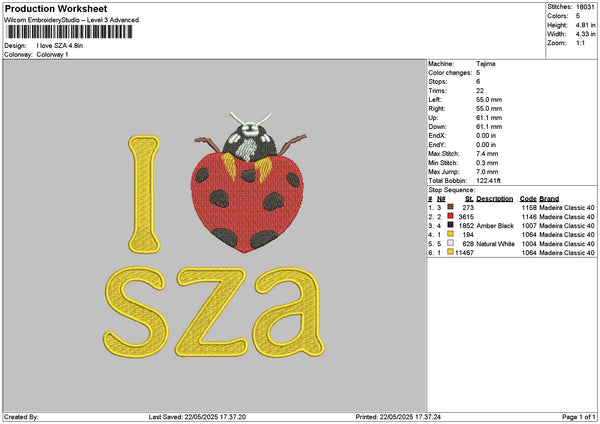
Task: Click the yellow letter I in the preview
Action: pos(144,194)
